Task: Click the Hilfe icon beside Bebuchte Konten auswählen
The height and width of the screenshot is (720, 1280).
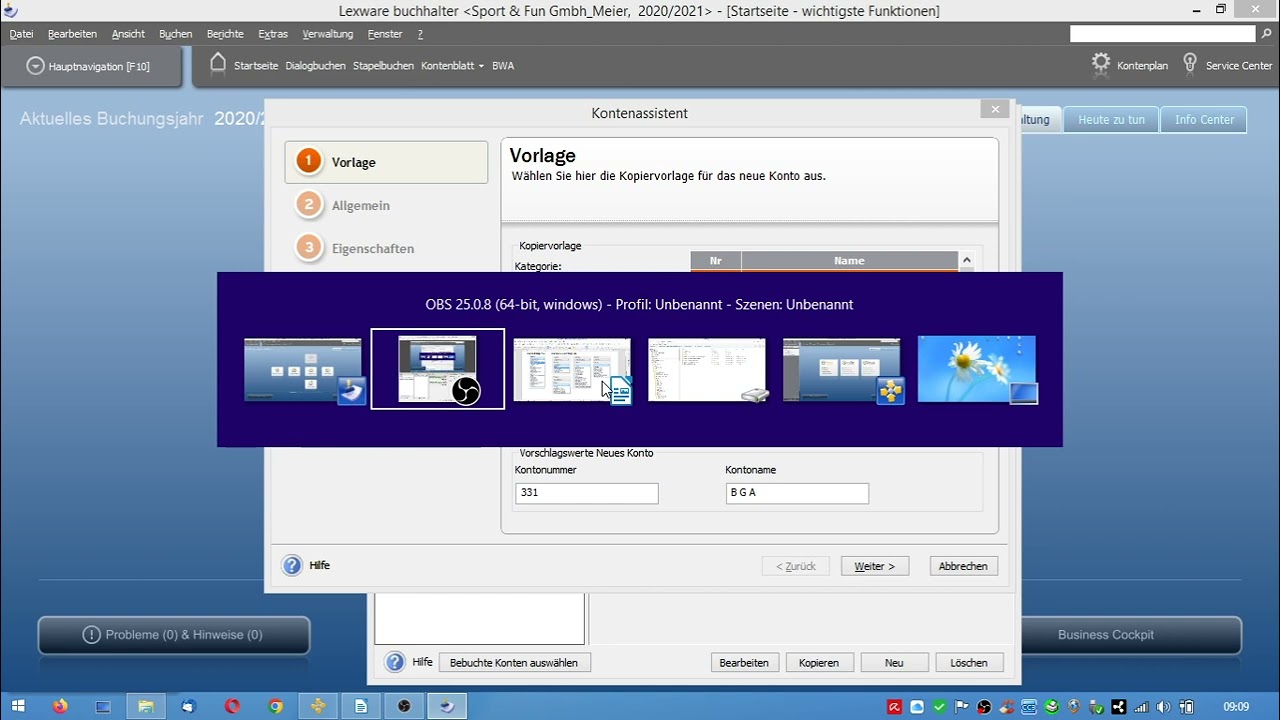Action: click(x=395, y=662)
